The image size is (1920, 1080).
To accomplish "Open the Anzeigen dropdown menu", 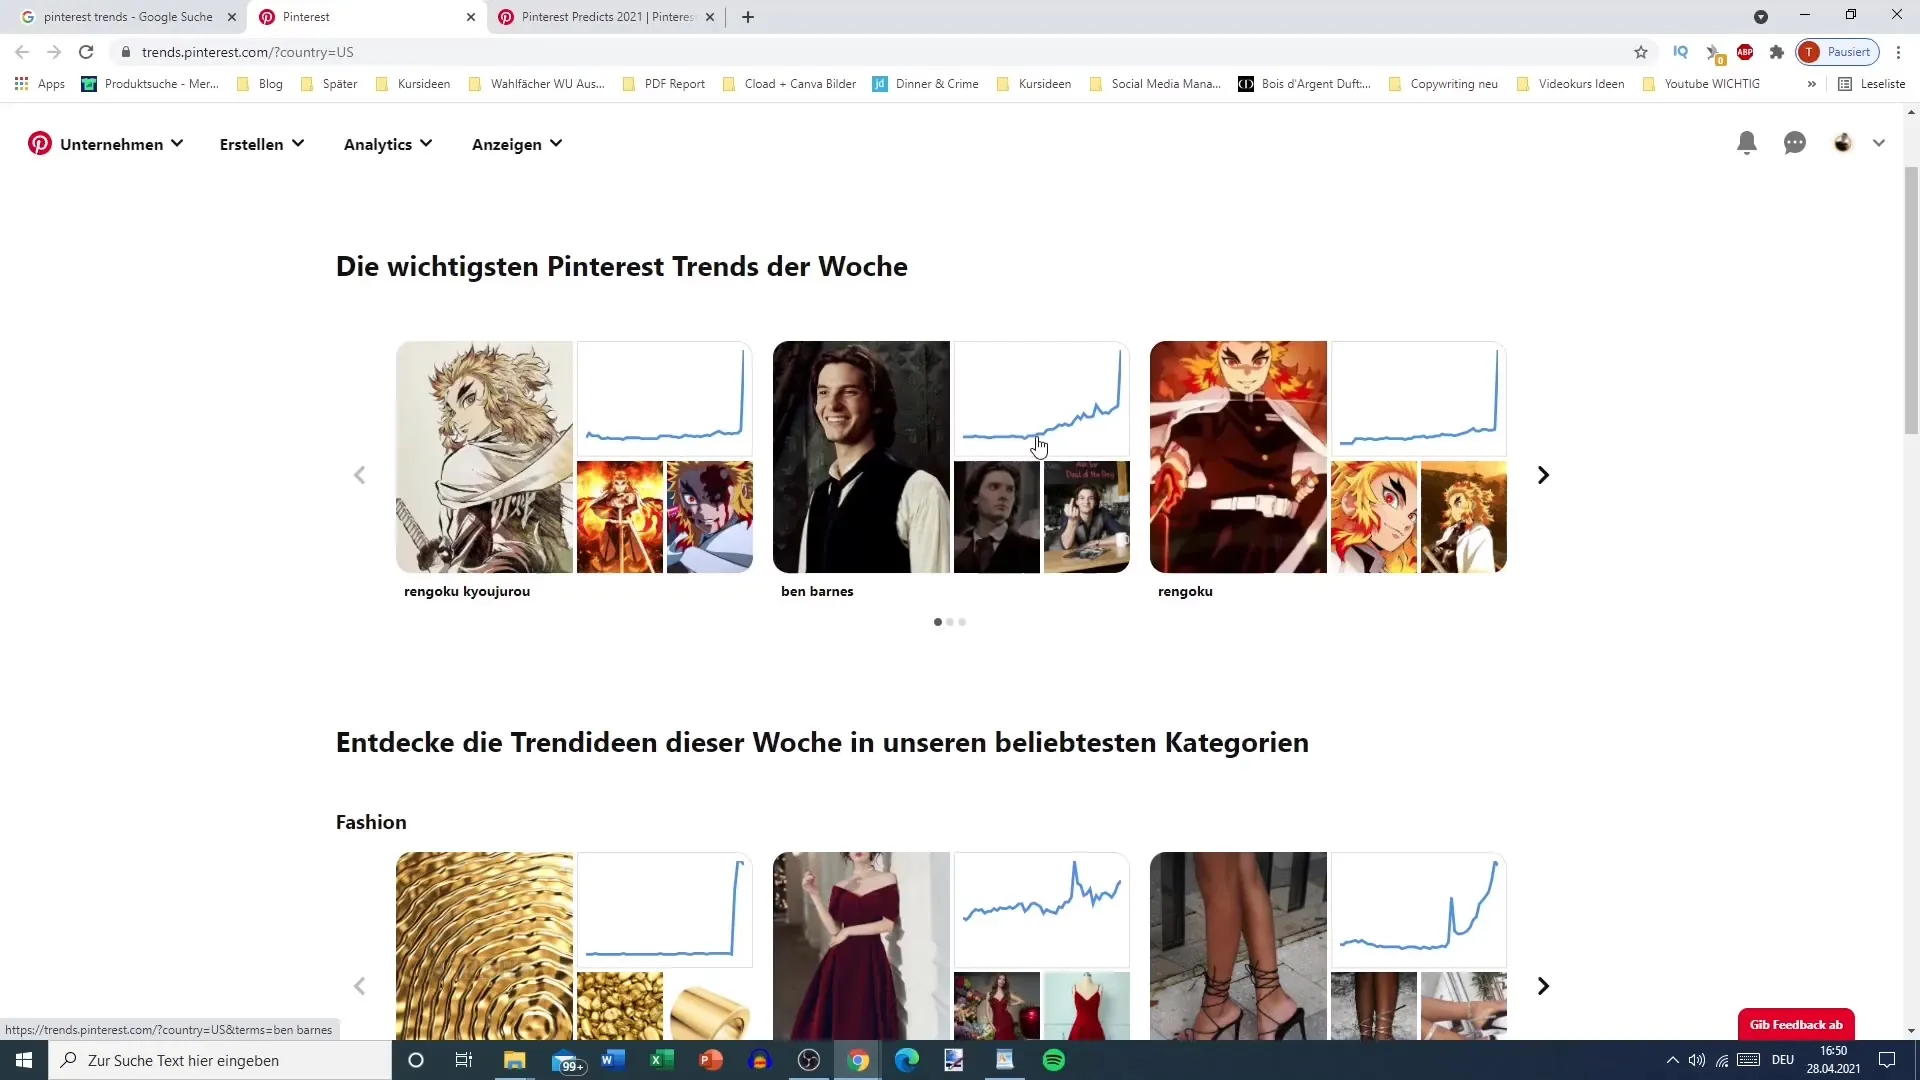I will click(517, 144).
